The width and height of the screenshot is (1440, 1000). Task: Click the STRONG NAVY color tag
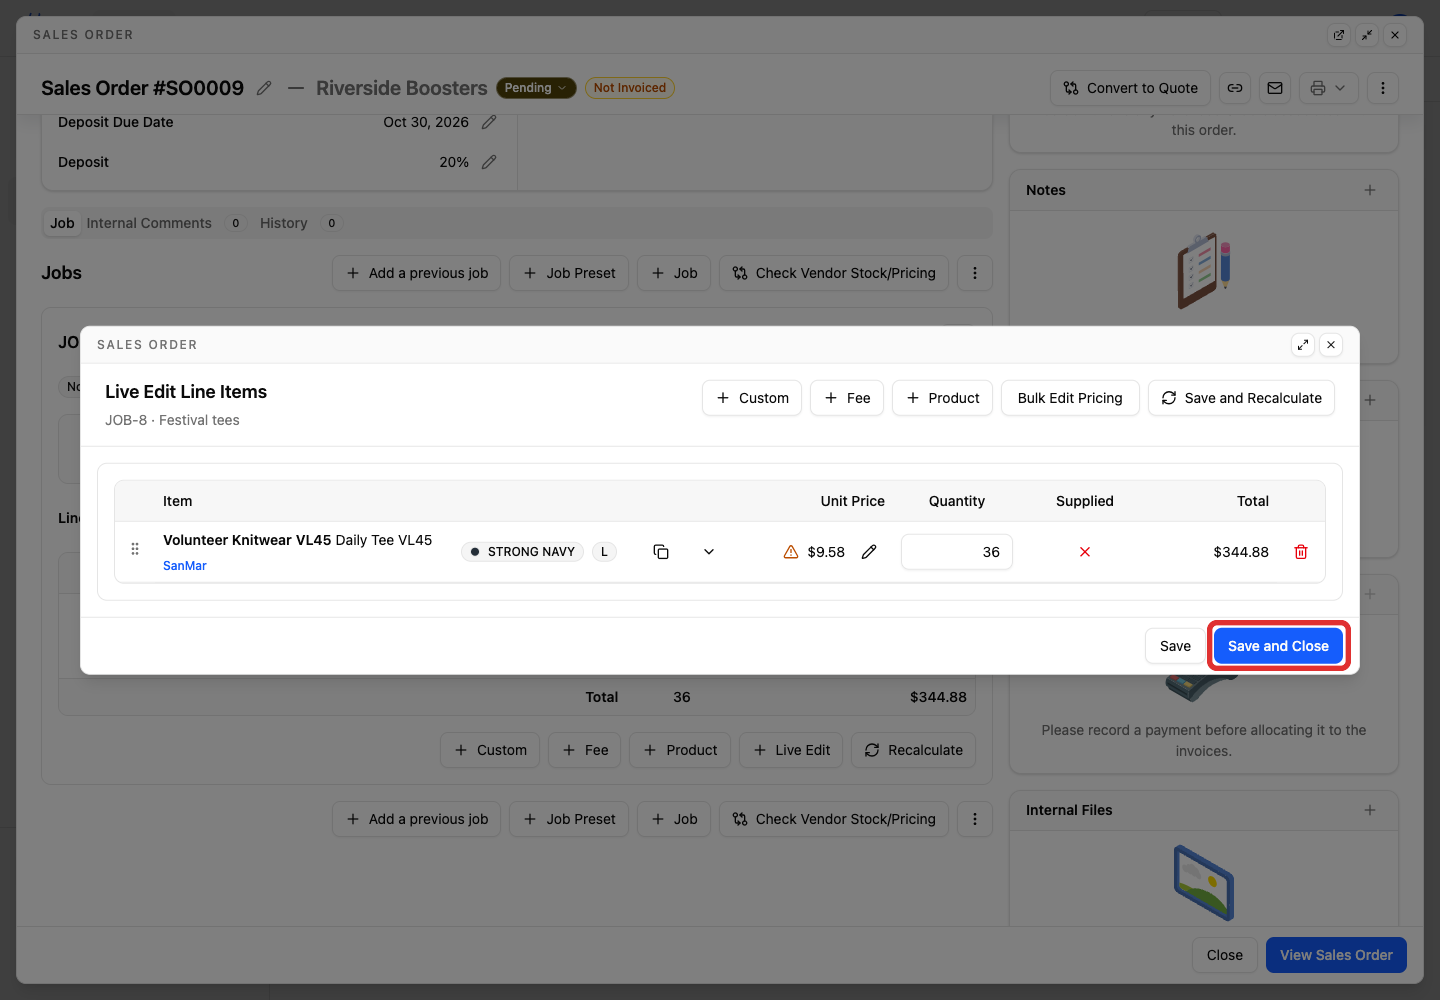[x=522, y=552]
